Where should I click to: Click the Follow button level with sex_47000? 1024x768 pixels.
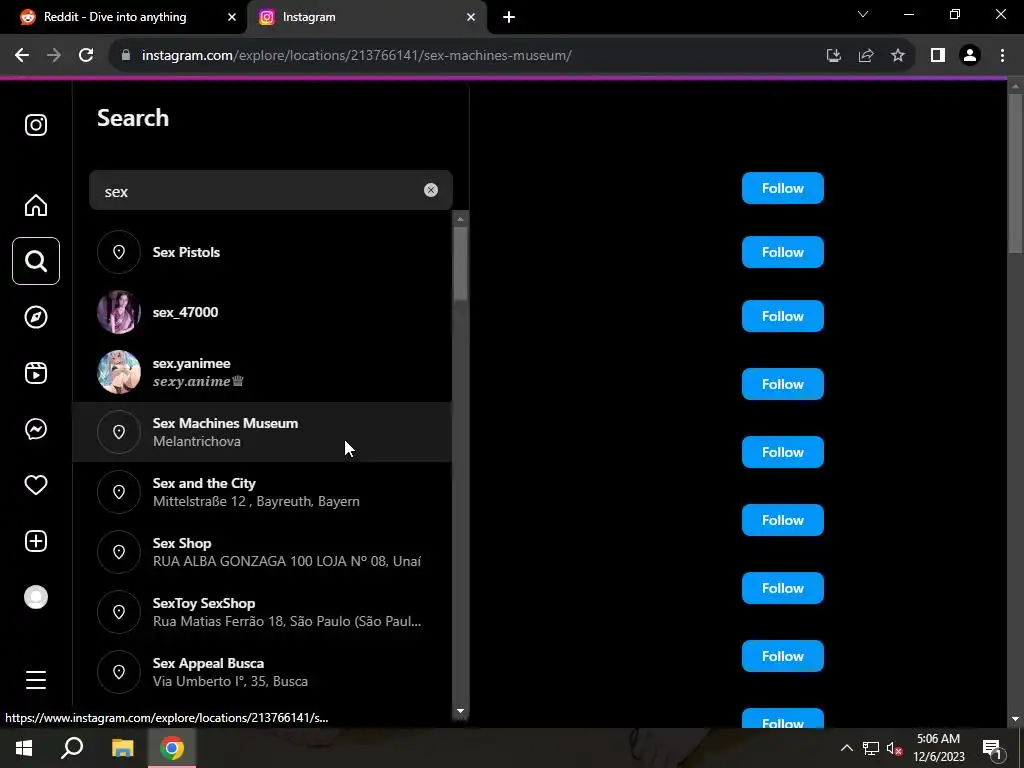782,316
